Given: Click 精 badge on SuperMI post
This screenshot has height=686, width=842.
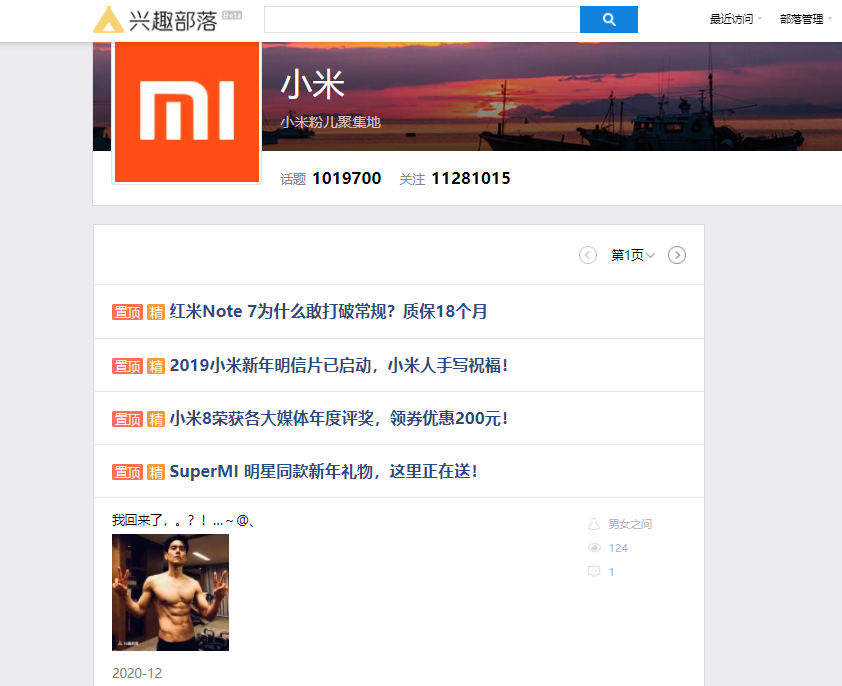Looking at the screenshot, I should (156, 472).
